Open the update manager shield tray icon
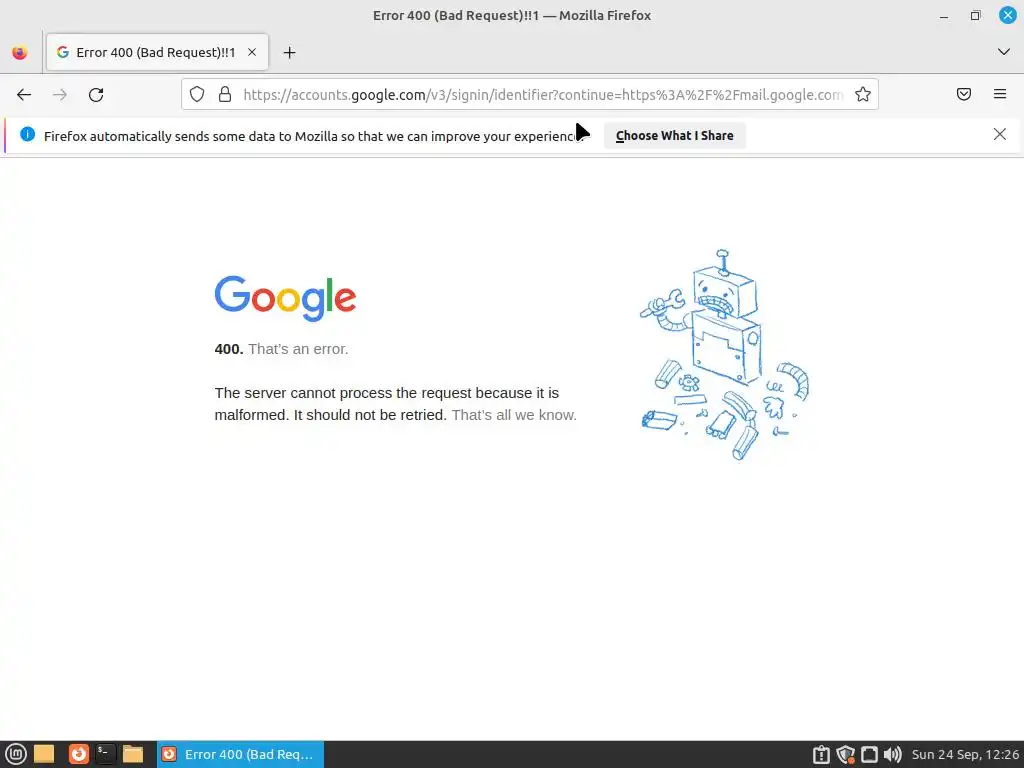Viewport: 1024px width, 768px height. click(845, 754)
